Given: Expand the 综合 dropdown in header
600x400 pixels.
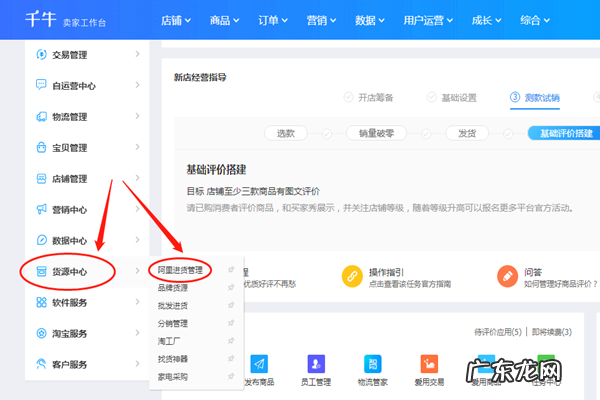Looking at the screenshot, I should click(x=535, y=20).
